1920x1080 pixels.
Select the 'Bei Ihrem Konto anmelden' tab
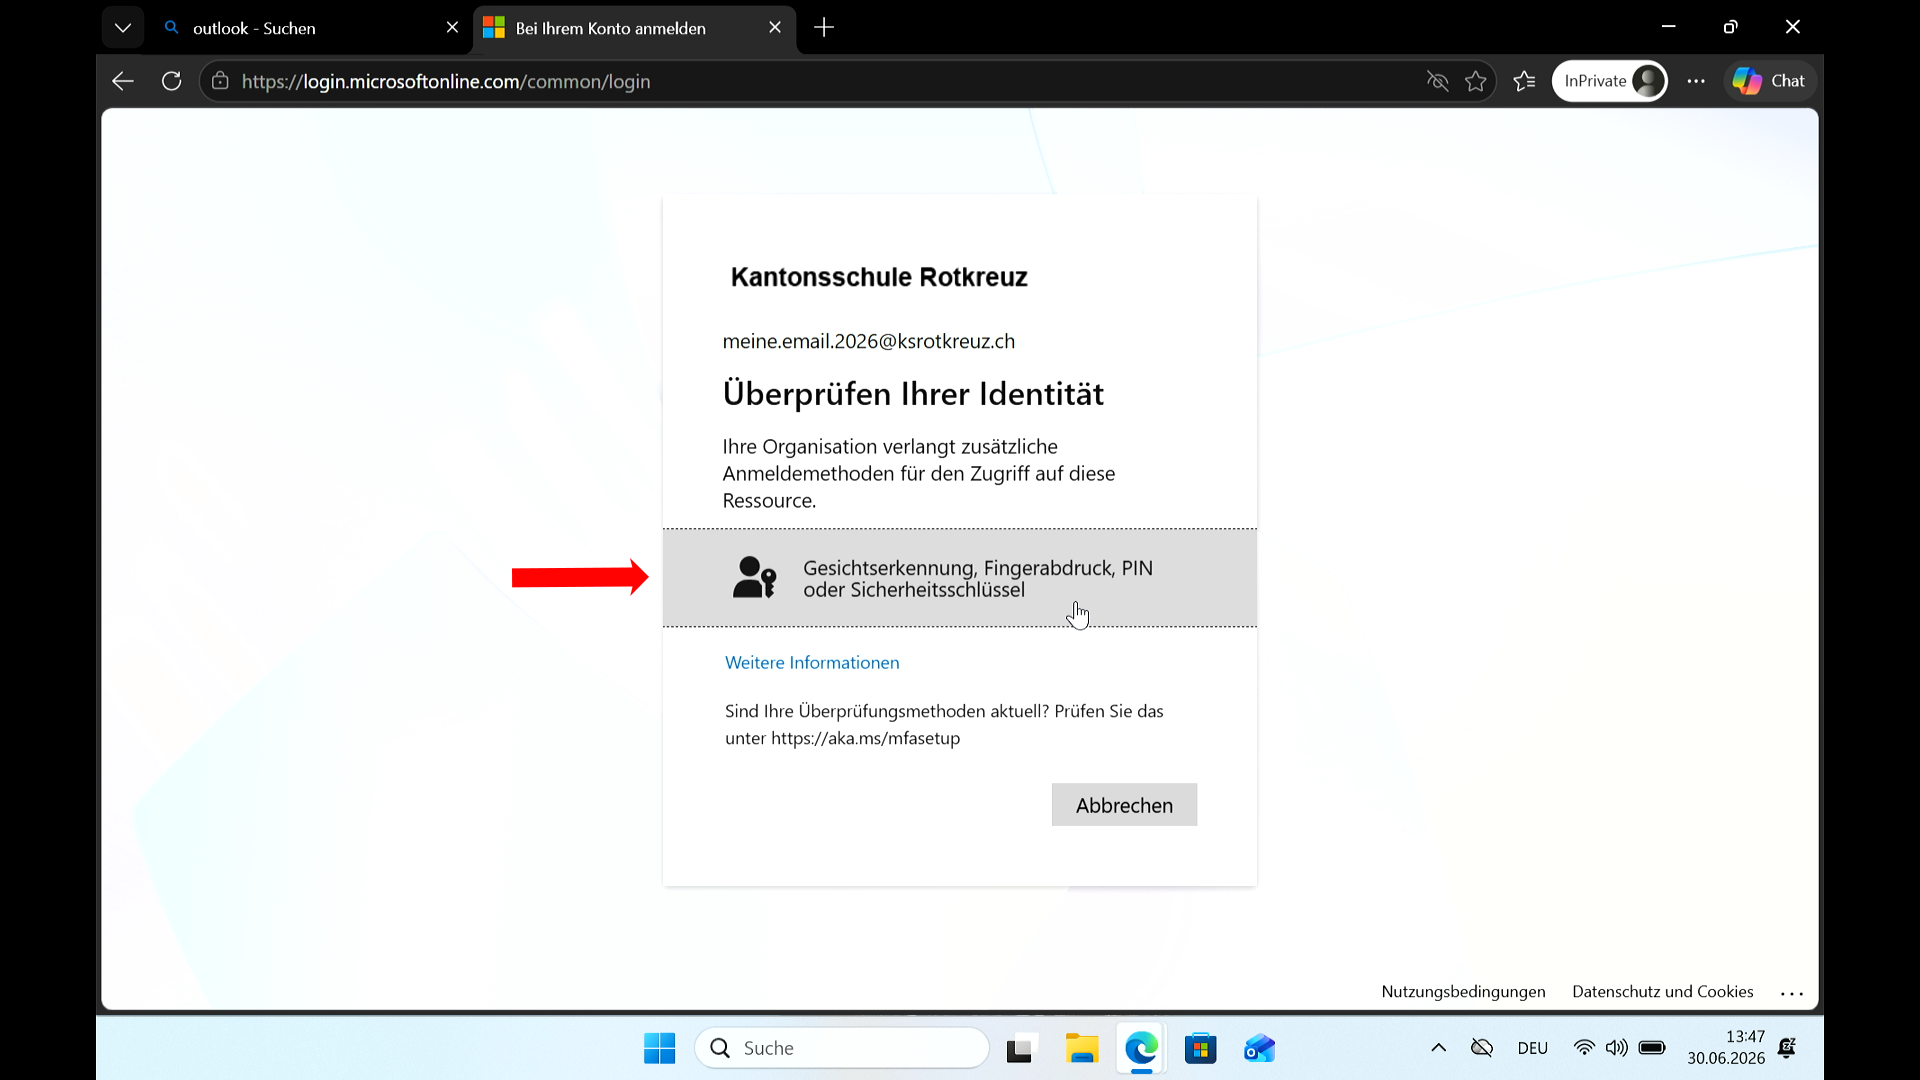point(634,28)
